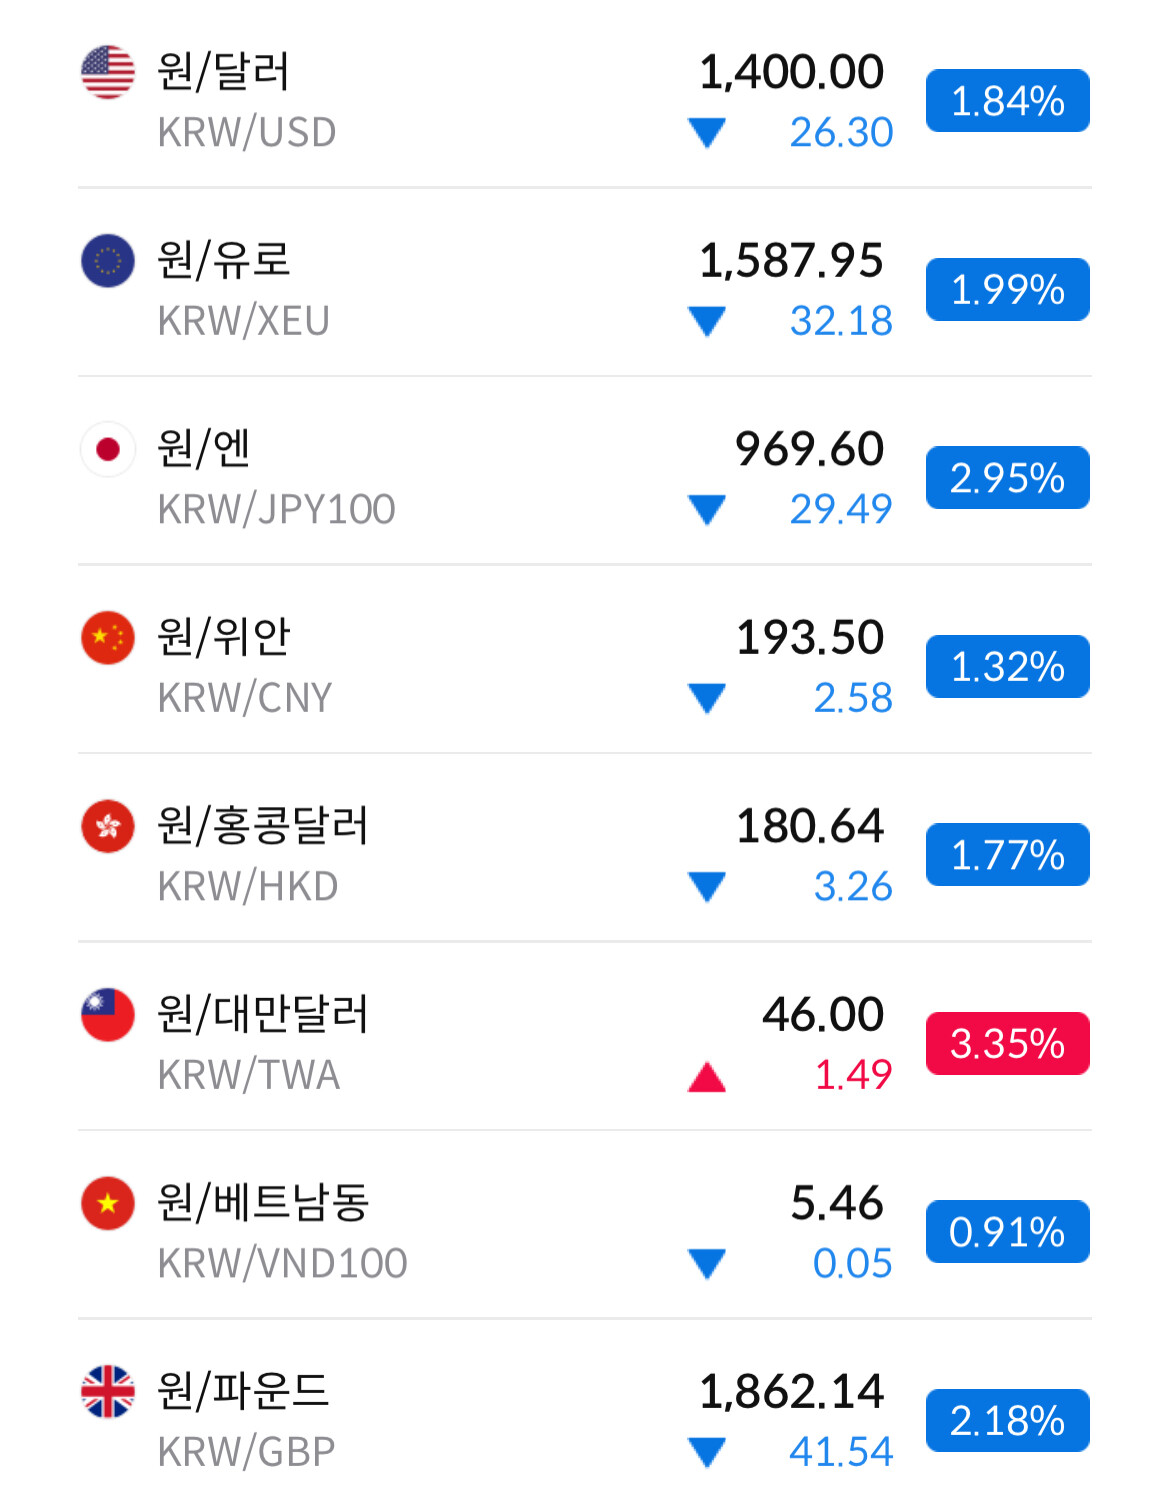Open the KRW/XEU currency label

click(244, 321)
